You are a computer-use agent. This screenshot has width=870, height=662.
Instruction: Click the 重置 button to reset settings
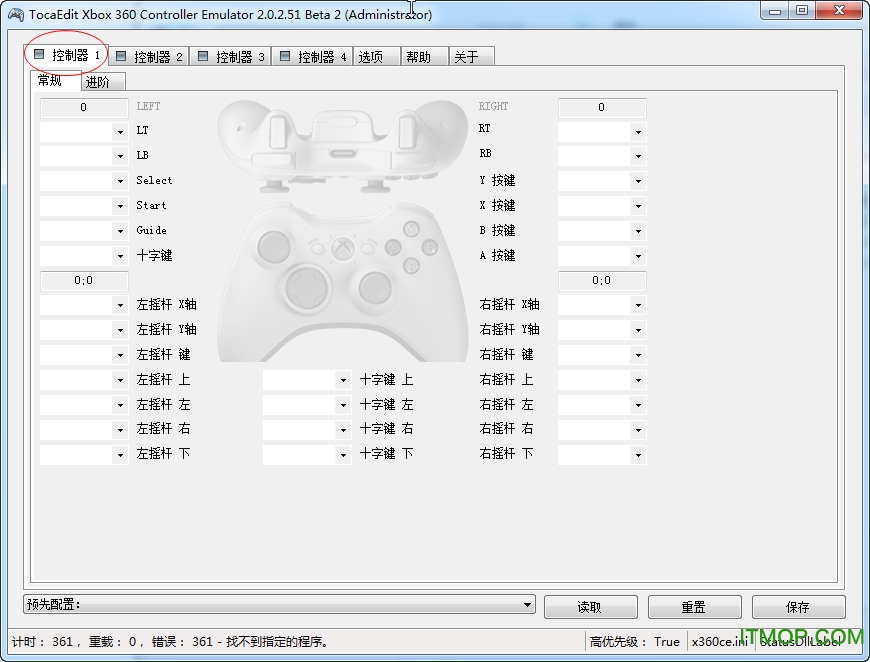pyautogui.click(x=694, y=607)
